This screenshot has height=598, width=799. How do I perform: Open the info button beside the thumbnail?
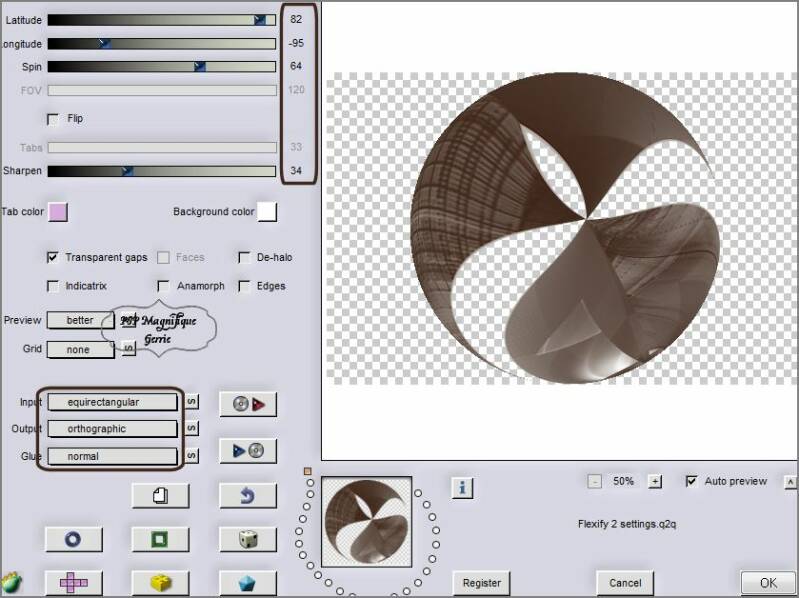tap(461, 488)
